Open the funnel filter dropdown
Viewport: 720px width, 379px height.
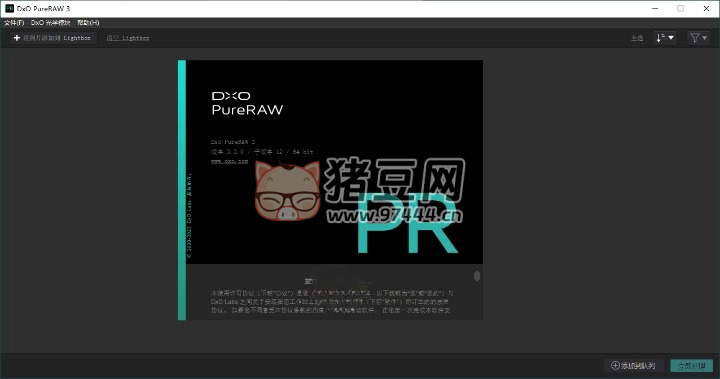click(698, 38)
